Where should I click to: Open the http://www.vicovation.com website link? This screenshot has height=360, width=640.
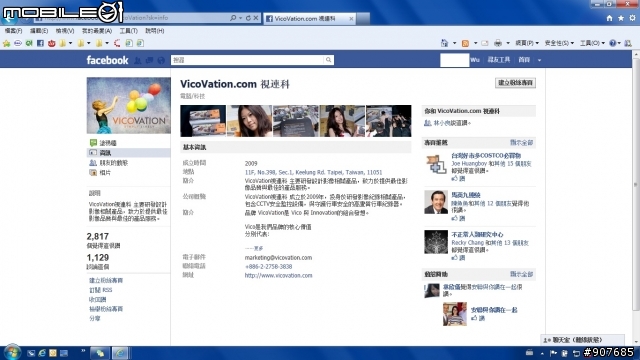278,276
